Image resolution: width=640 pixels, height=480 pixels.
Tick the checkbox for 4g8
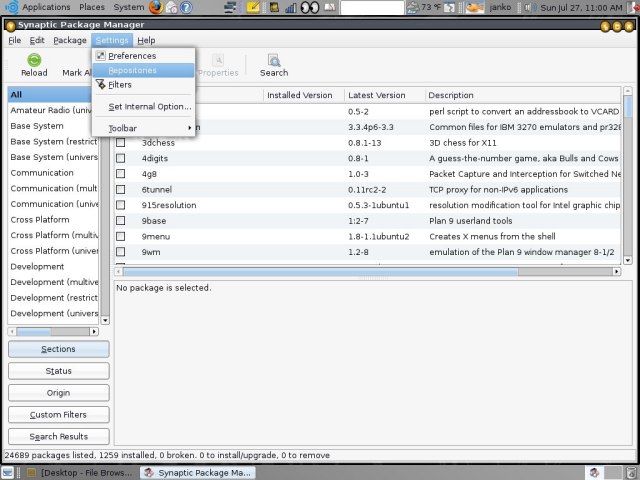tap(120, 173)
